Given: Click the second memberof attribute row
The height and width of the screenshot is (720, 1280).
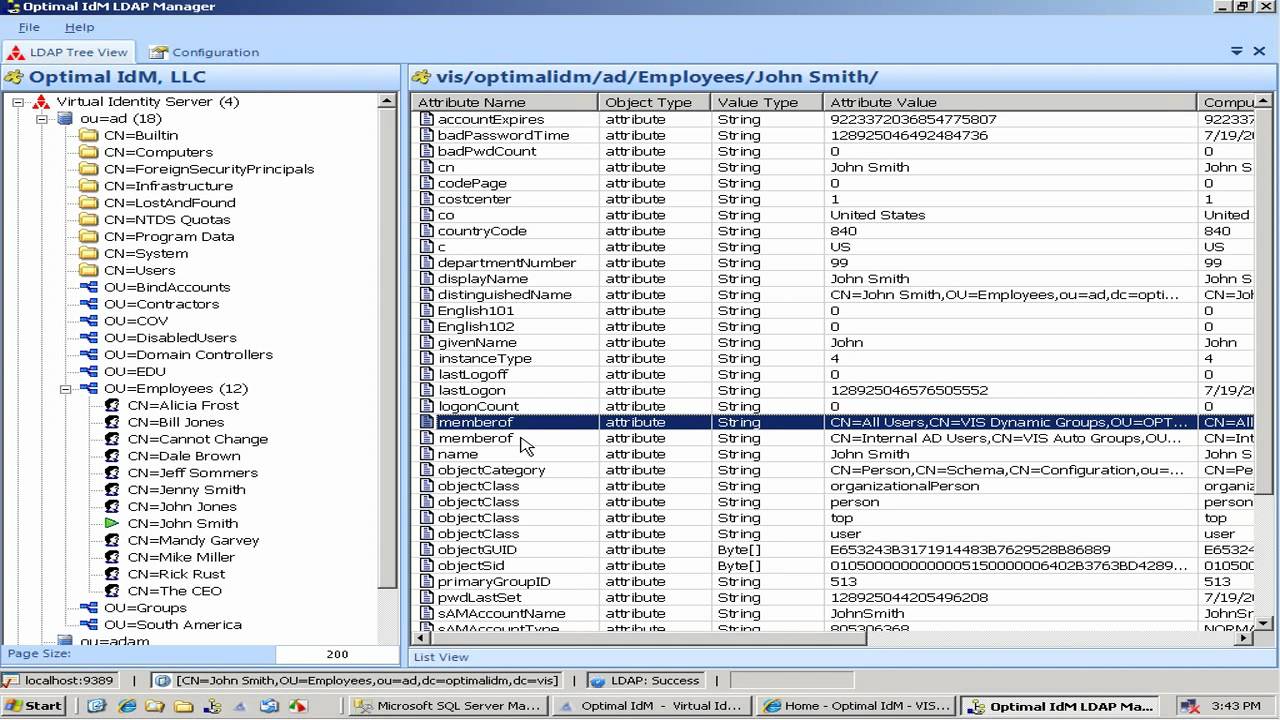Looking at the screenshot, I should [833, 439].
